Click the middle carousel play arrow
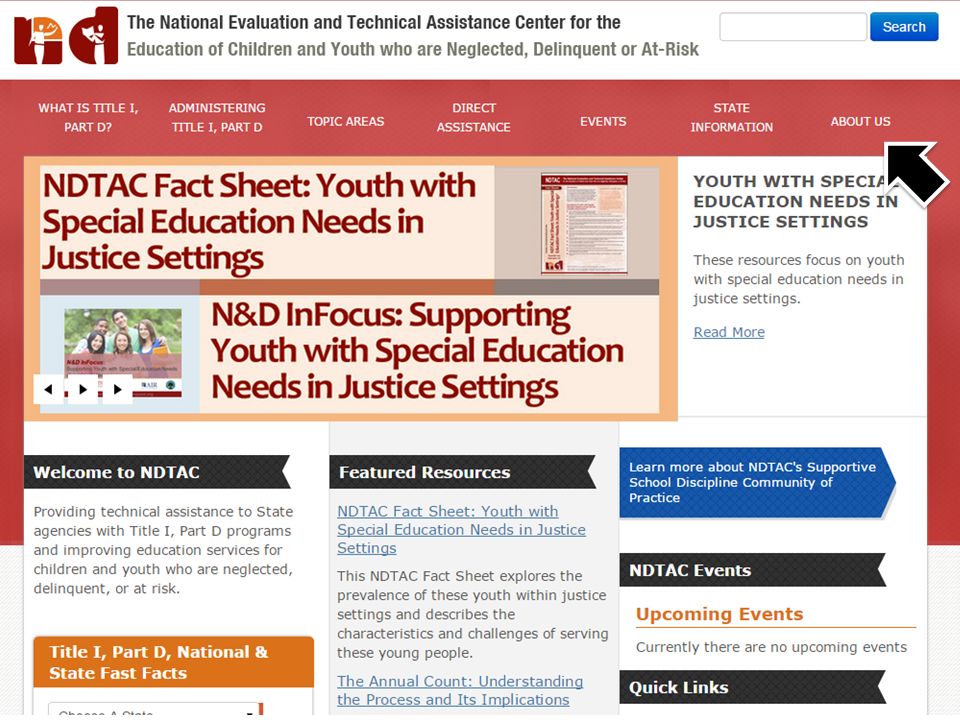This screenshot has width=960, height=720. click(x=83, y=389)
